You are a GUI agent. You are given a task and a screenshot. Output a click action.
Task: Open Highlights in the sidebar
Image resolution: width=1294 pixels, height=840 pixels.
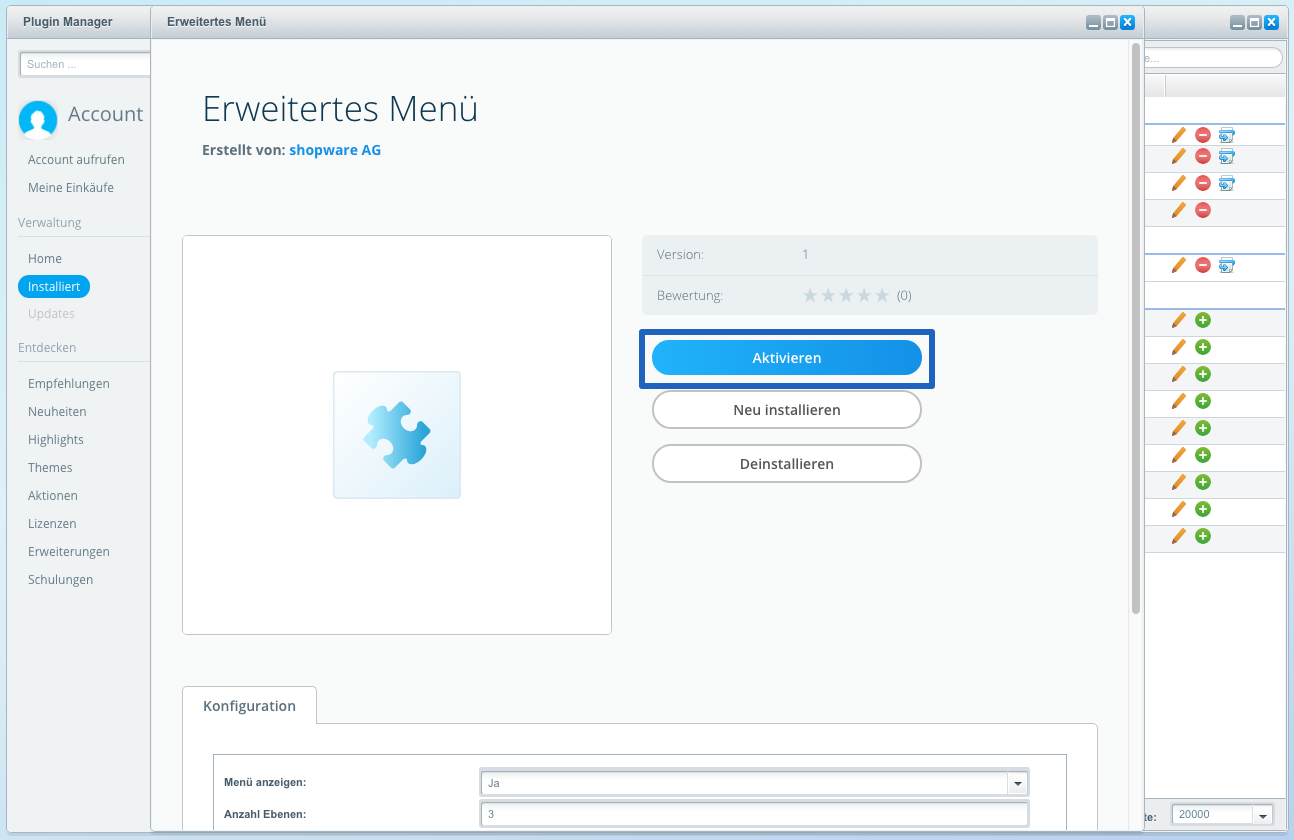(56, 440)
